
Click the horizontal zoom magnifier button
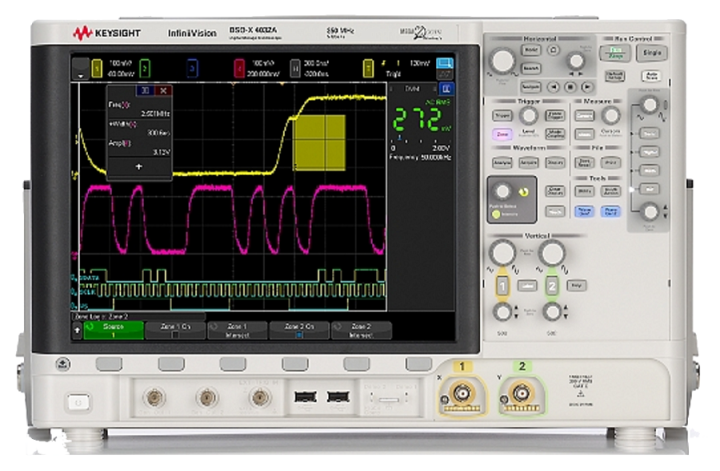coord(554,50)
